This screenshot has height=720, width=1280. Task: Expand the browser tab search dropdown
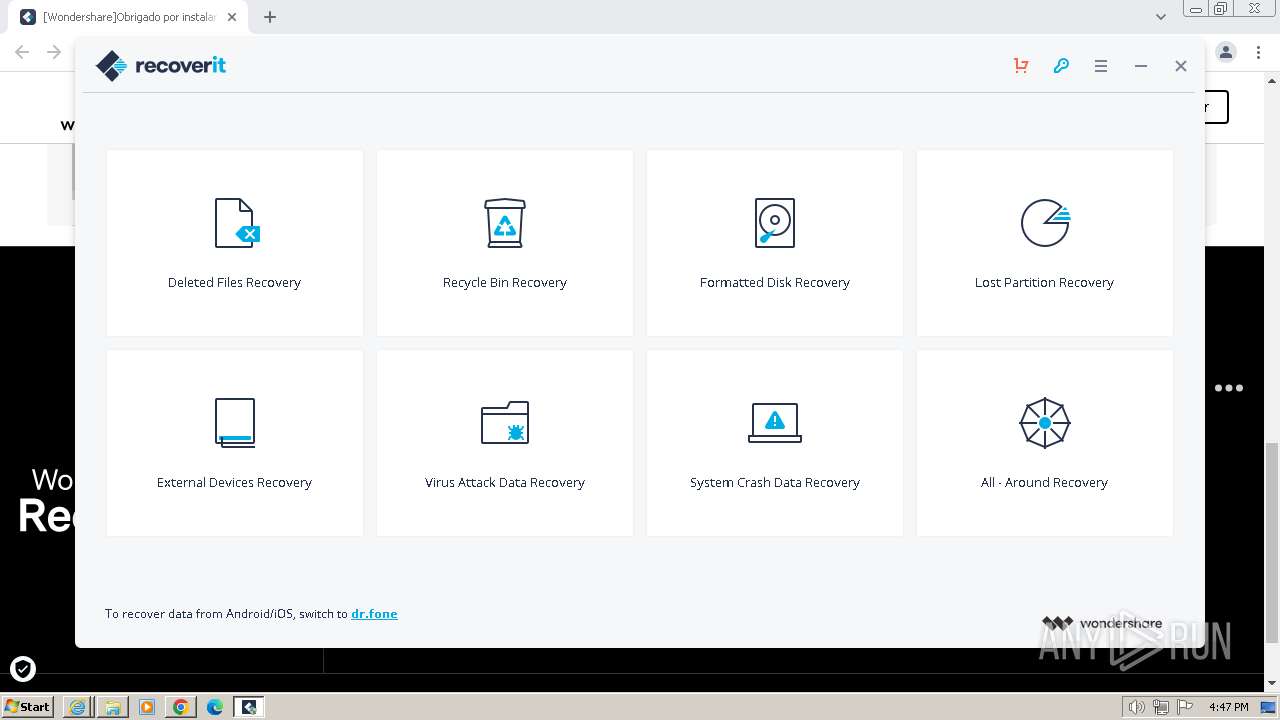pyautogui.click(x=1161, y=17)
